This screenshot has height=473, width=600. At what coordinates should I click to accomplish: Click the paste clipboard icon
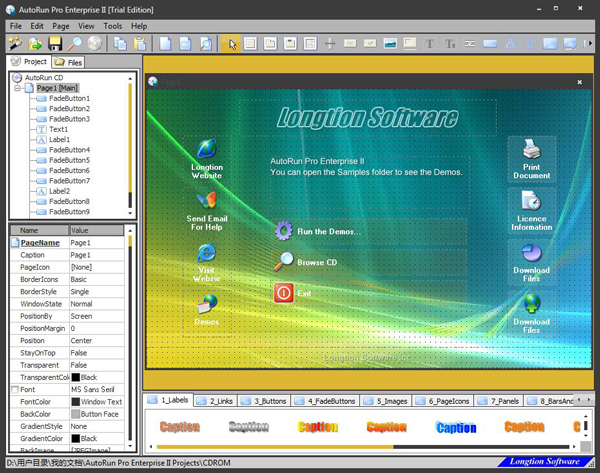click(140, 43)
